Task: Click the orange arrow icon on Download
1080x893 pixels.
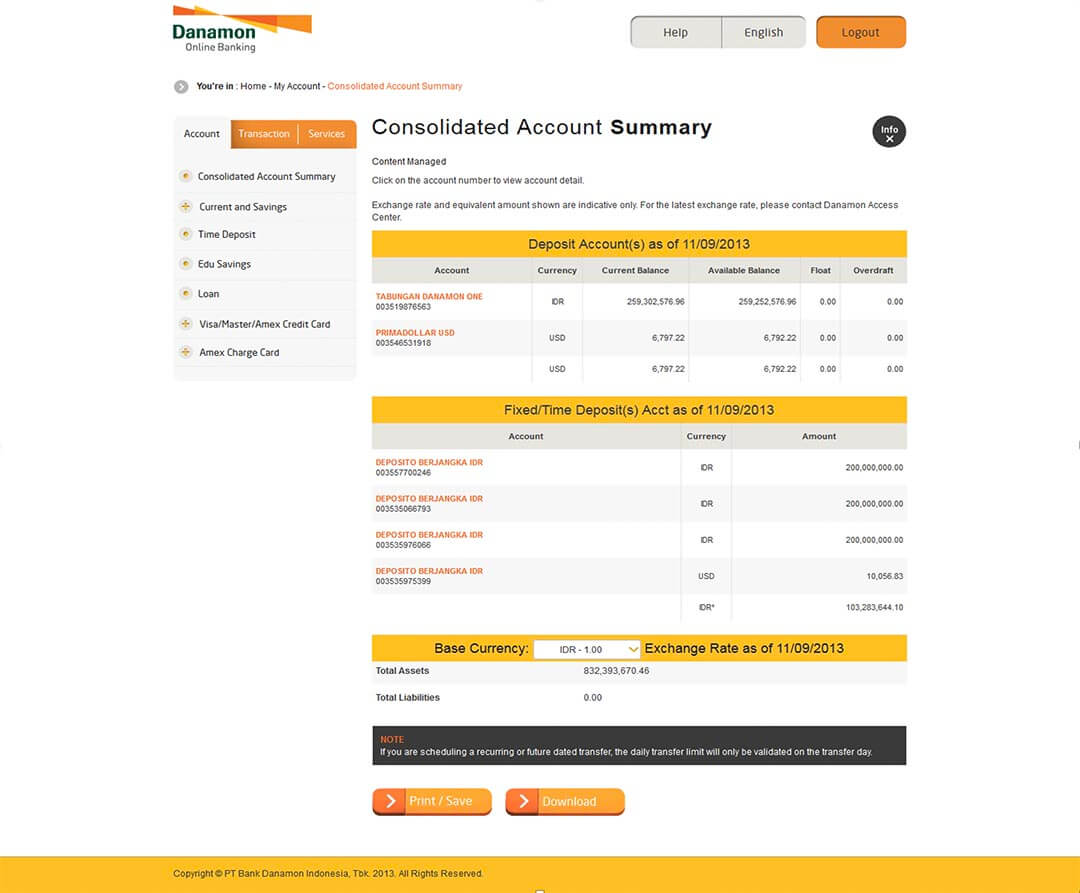Action: [x=524, y=801]
